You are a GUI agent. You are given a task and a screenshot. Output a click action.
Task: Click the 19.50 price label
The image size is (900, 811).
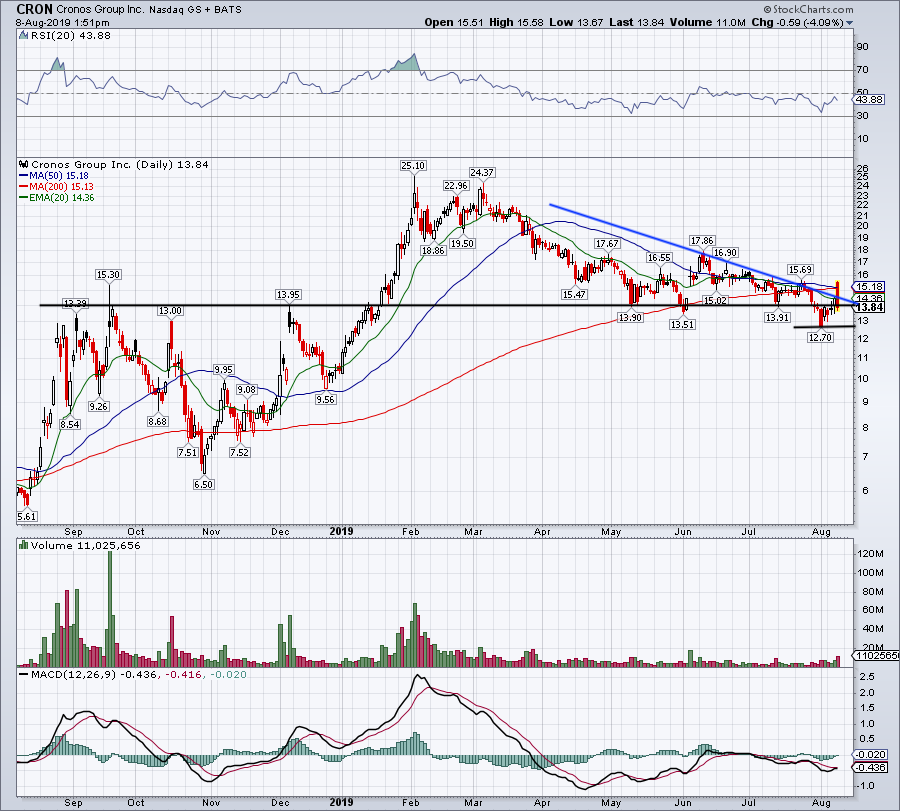(462, 243)
